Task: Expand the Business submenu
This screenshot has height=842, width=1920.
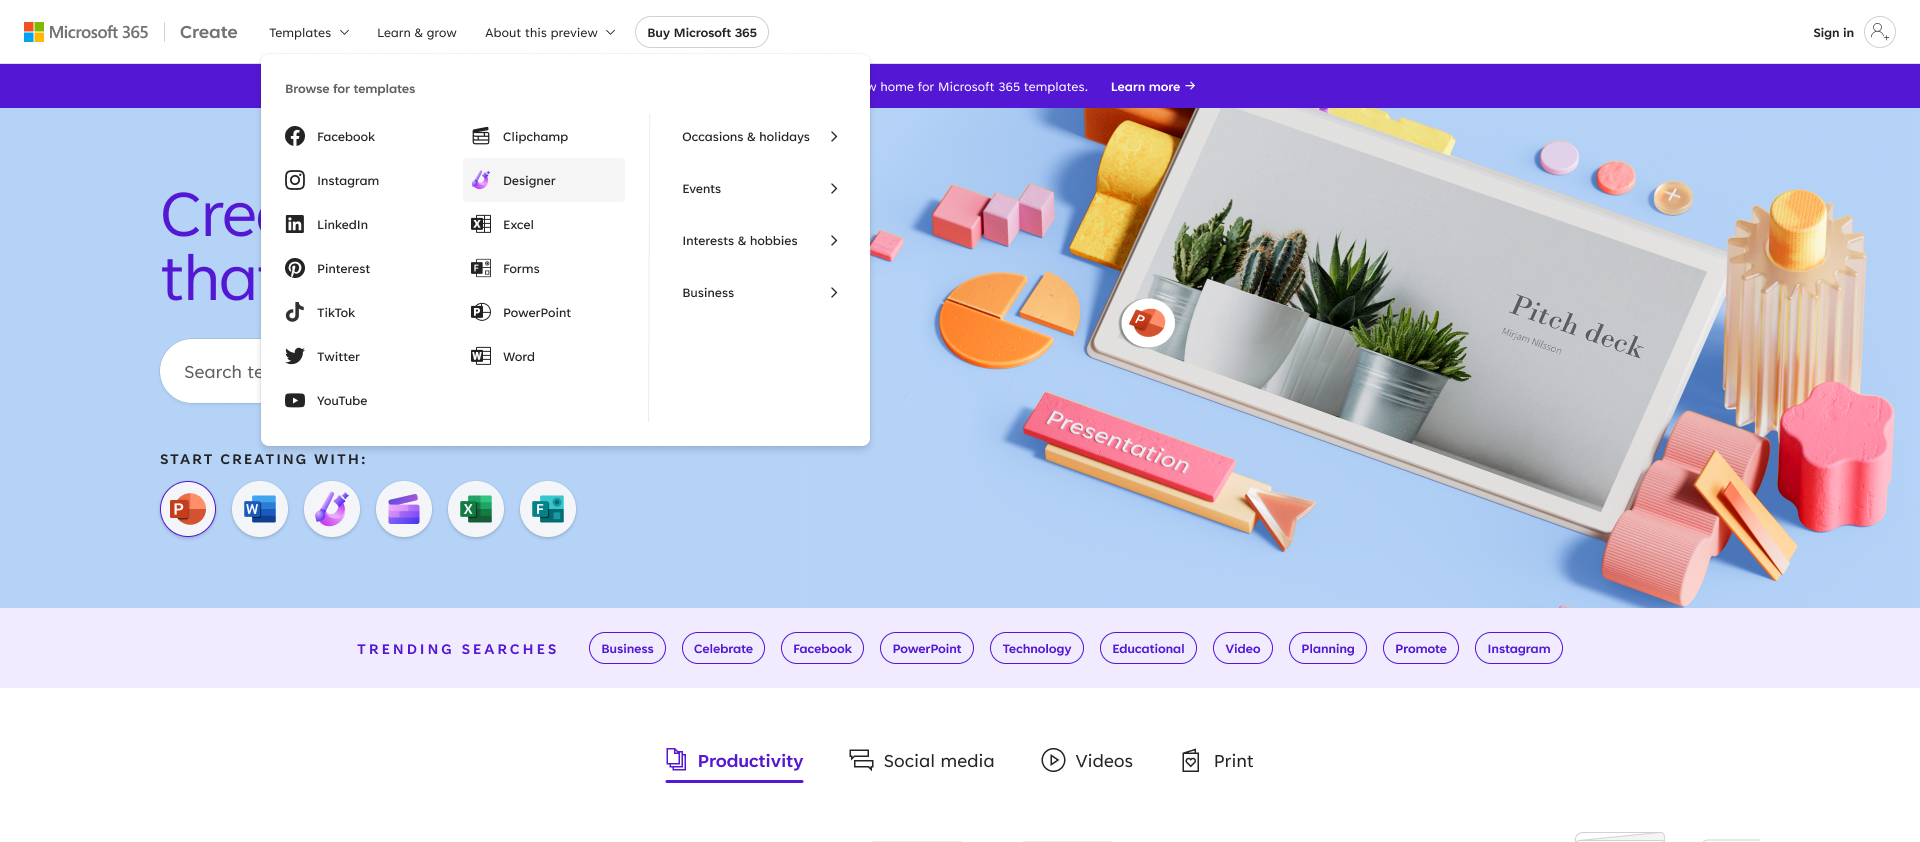Action: pyautogui.click(x=760, y=292)
